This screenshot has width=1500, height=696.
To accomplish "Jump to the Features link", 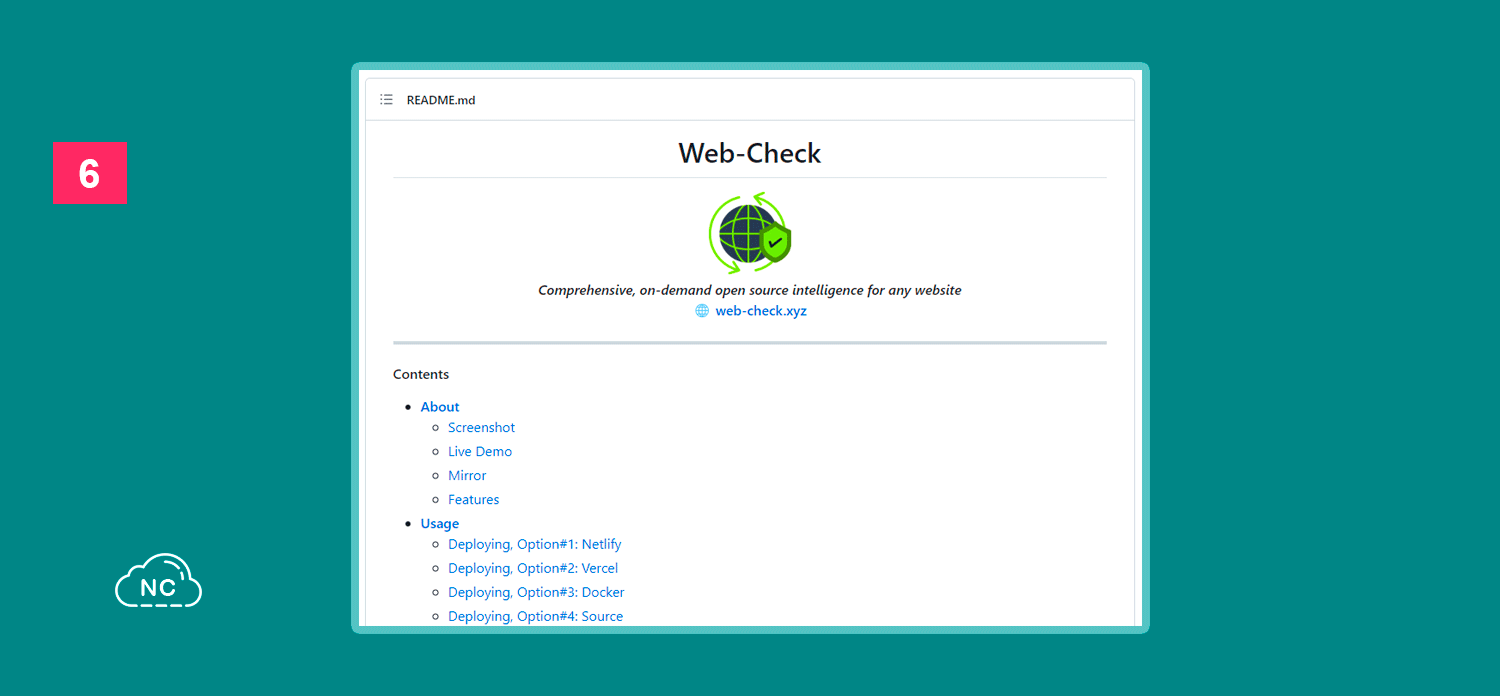I will click(473, 499).
